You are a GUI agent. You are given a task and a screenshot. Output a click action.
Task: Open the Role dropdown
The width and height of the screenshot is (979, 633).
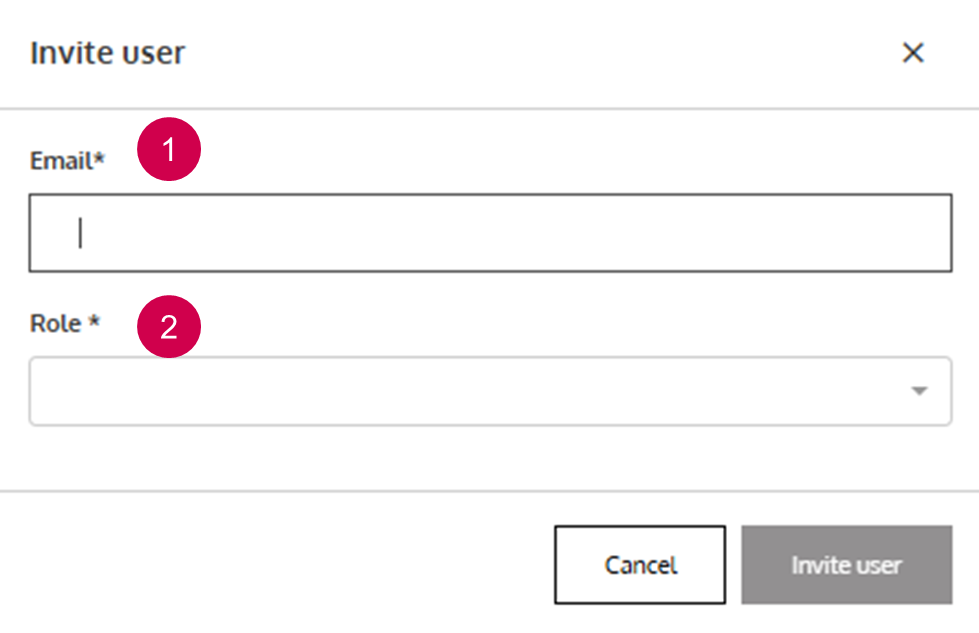click(x=490, y=391)
